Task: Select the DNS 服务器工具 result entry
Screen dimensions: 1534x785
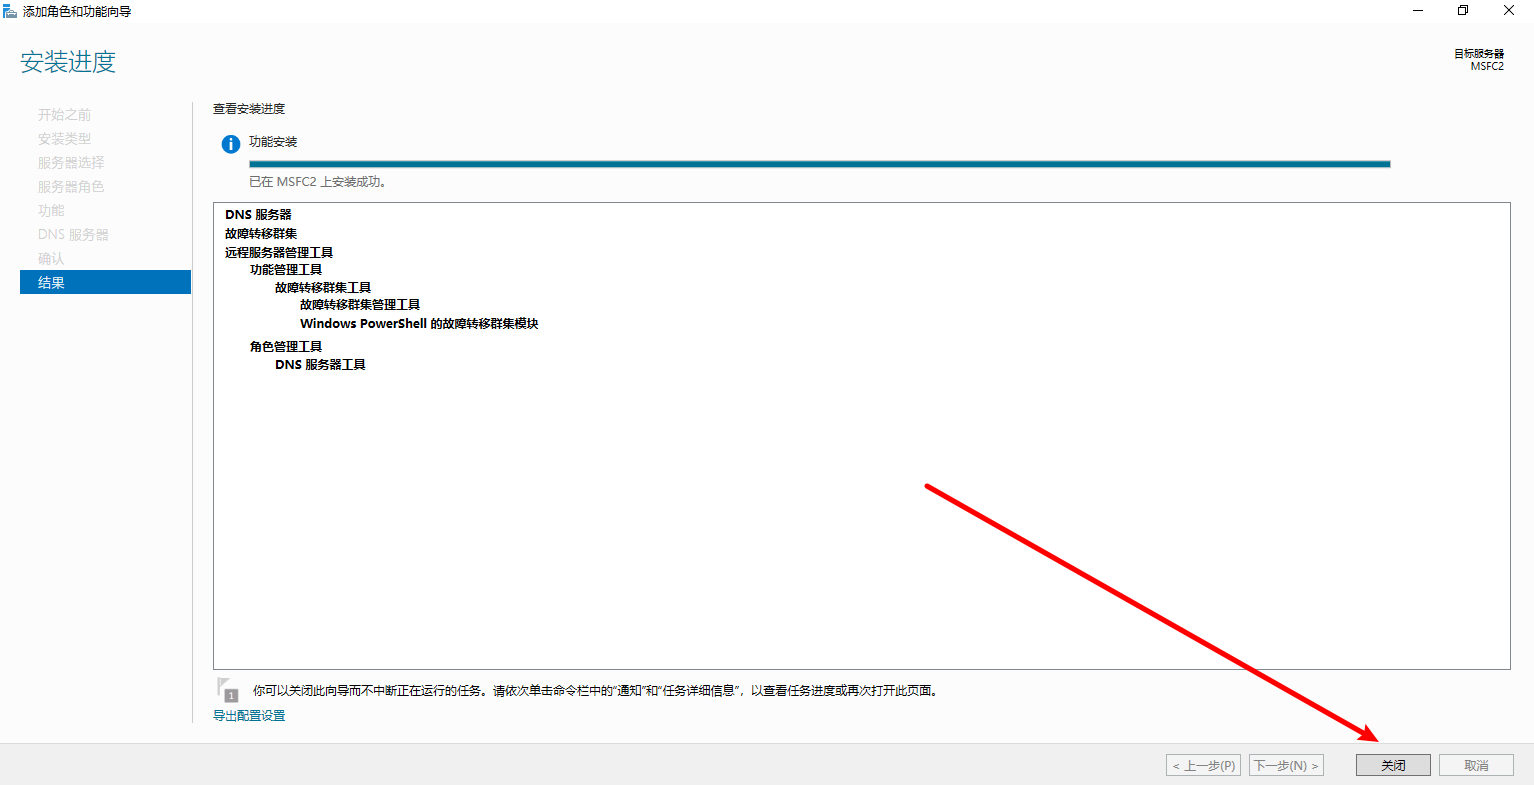Action: pos(320,365)
